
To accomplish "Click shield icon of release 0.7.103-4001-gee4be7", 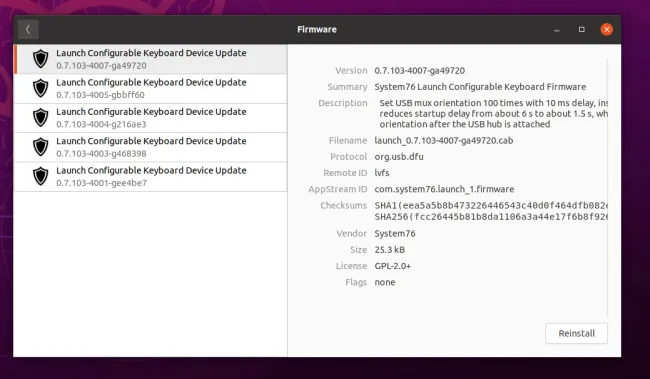I will point(41,177).
